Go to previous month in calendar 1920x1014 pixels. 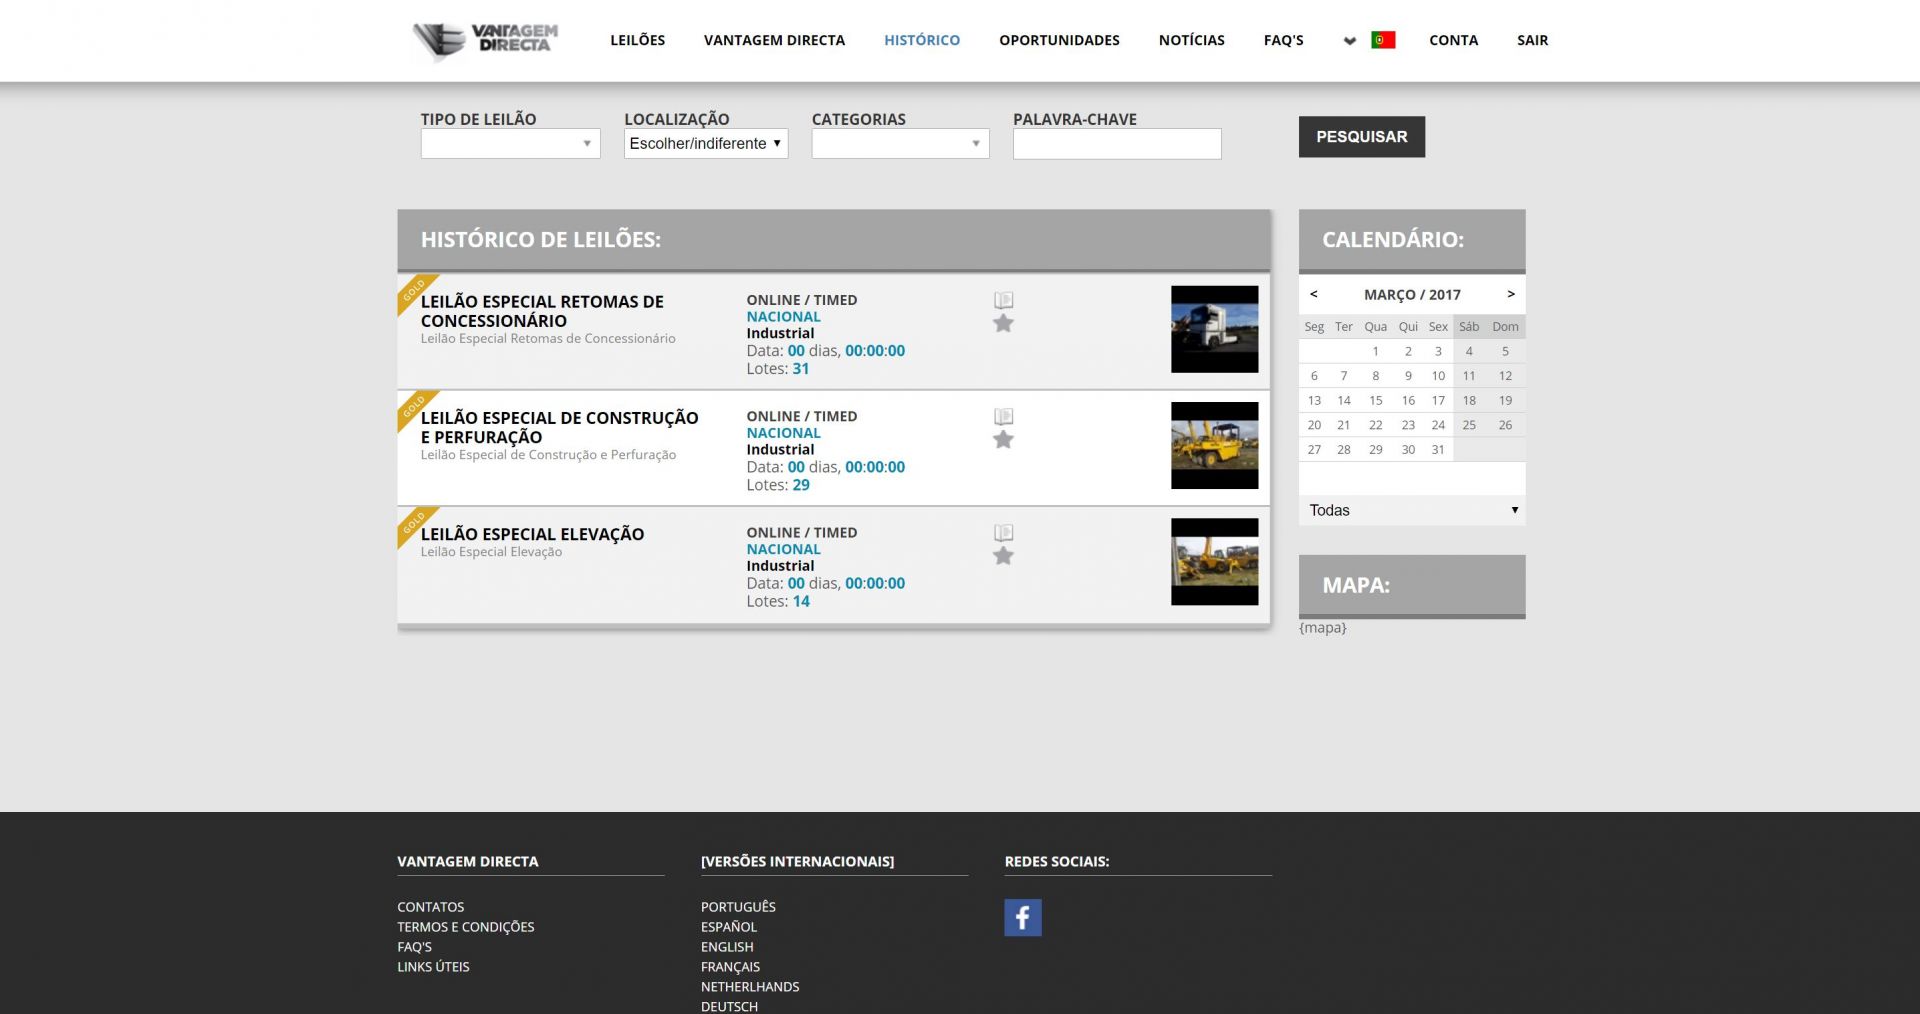click(1313, 294)
